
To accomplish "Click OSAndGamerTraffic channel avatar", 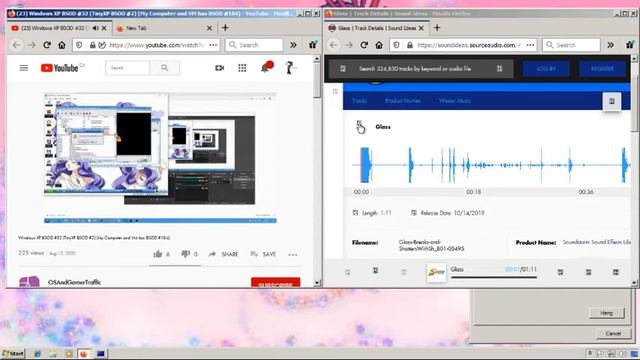I will 29,282.
